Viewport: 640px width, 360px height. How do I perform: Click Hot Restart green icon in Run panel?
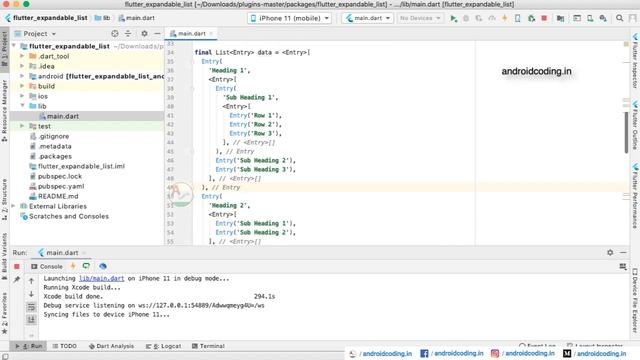(x=86, y=266)
